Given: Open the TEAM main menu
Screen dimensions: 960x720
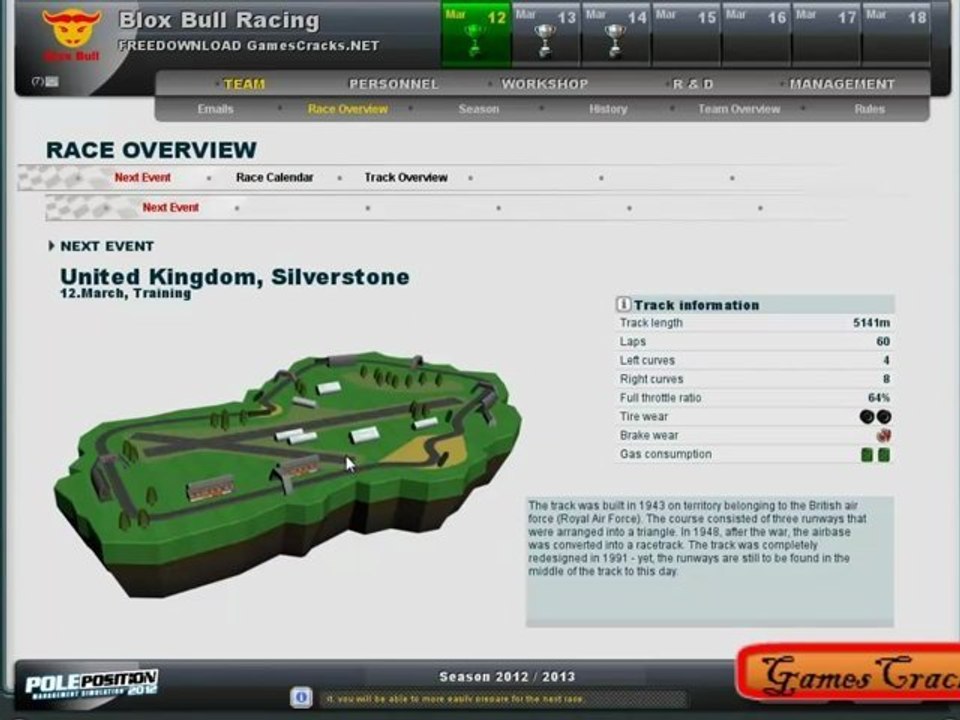Looking at the screenshot, I should pos(244,84).
